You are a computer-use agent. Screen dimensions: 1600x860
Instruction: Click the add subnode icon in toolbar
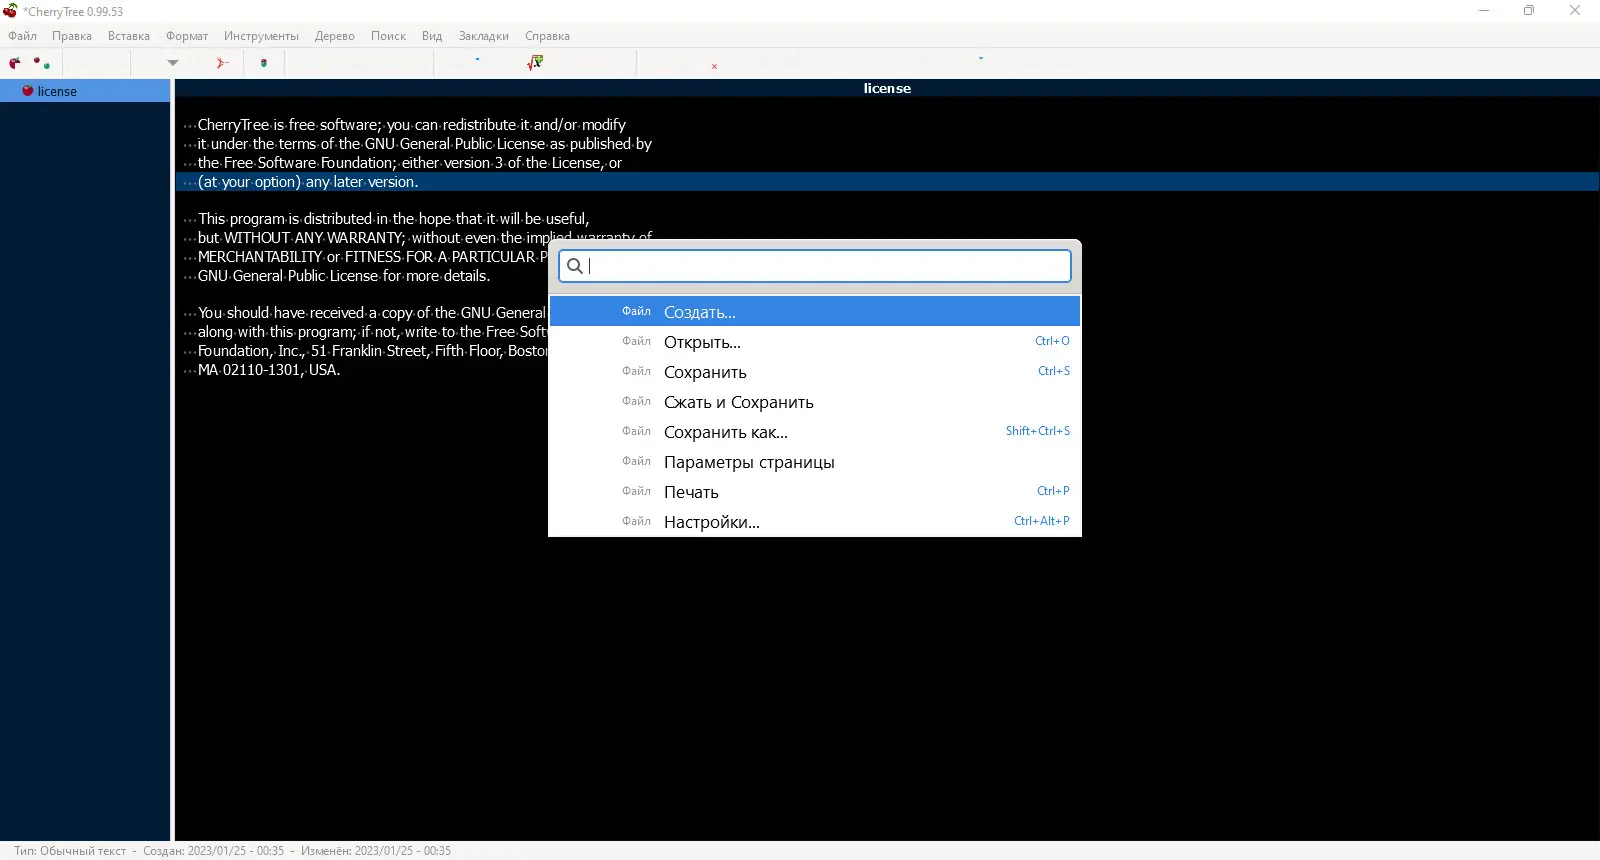42,63
